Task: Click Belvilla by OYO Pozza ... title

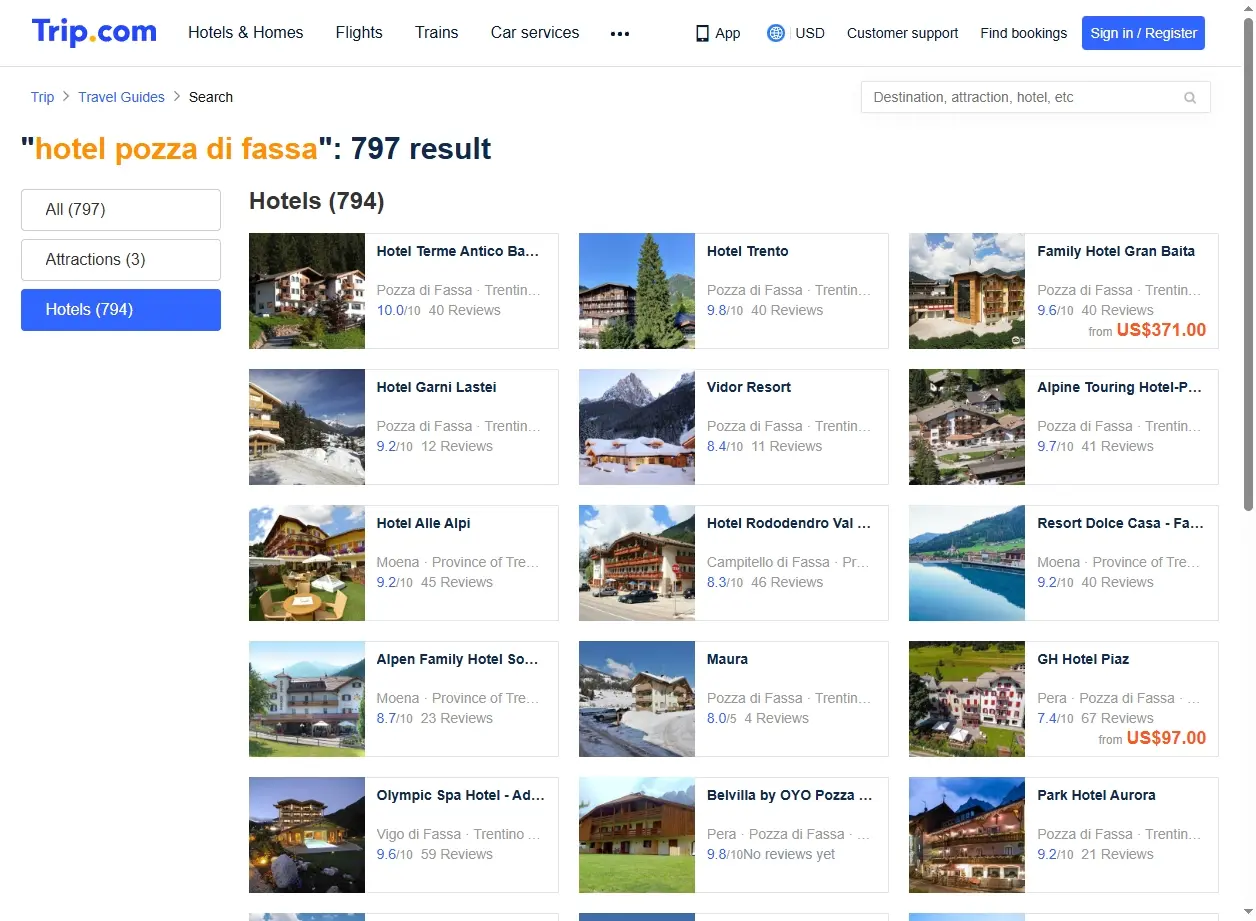Action: tap(790, 795)
